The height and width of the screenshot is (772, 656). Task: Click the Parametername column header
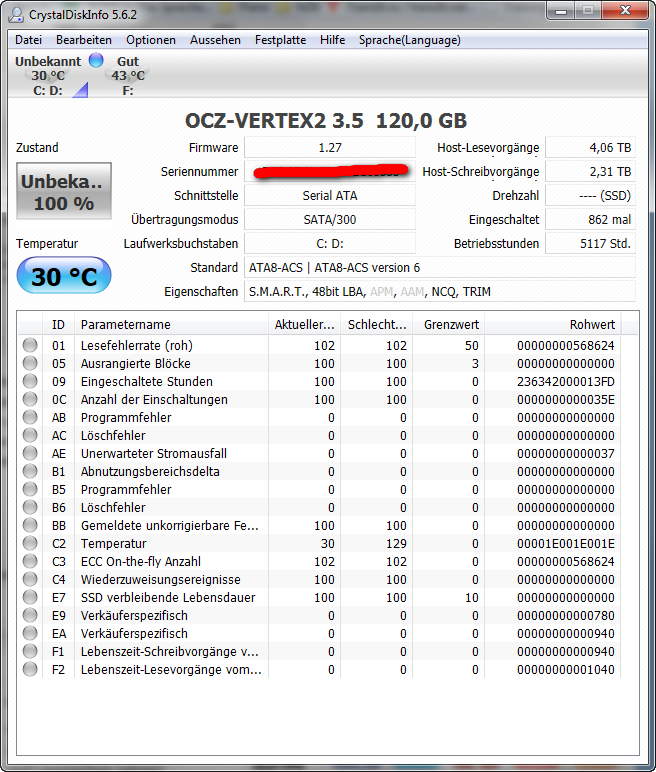pyautogui.click(x=171, y=324)
